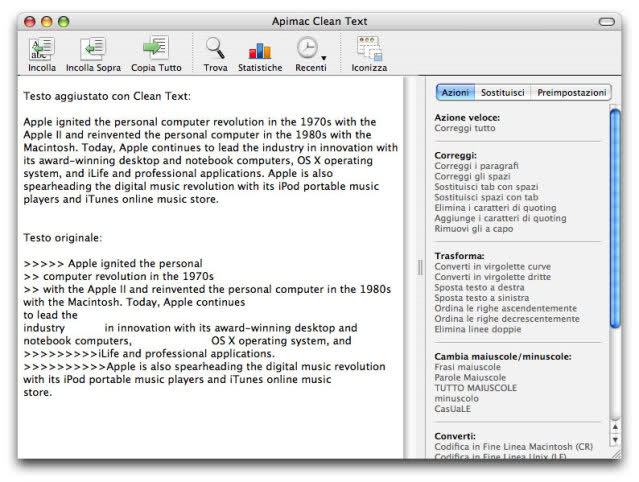Click the 'Azione veloce:' heading
This screenshot has width=639, height=482.
[467, 118]
